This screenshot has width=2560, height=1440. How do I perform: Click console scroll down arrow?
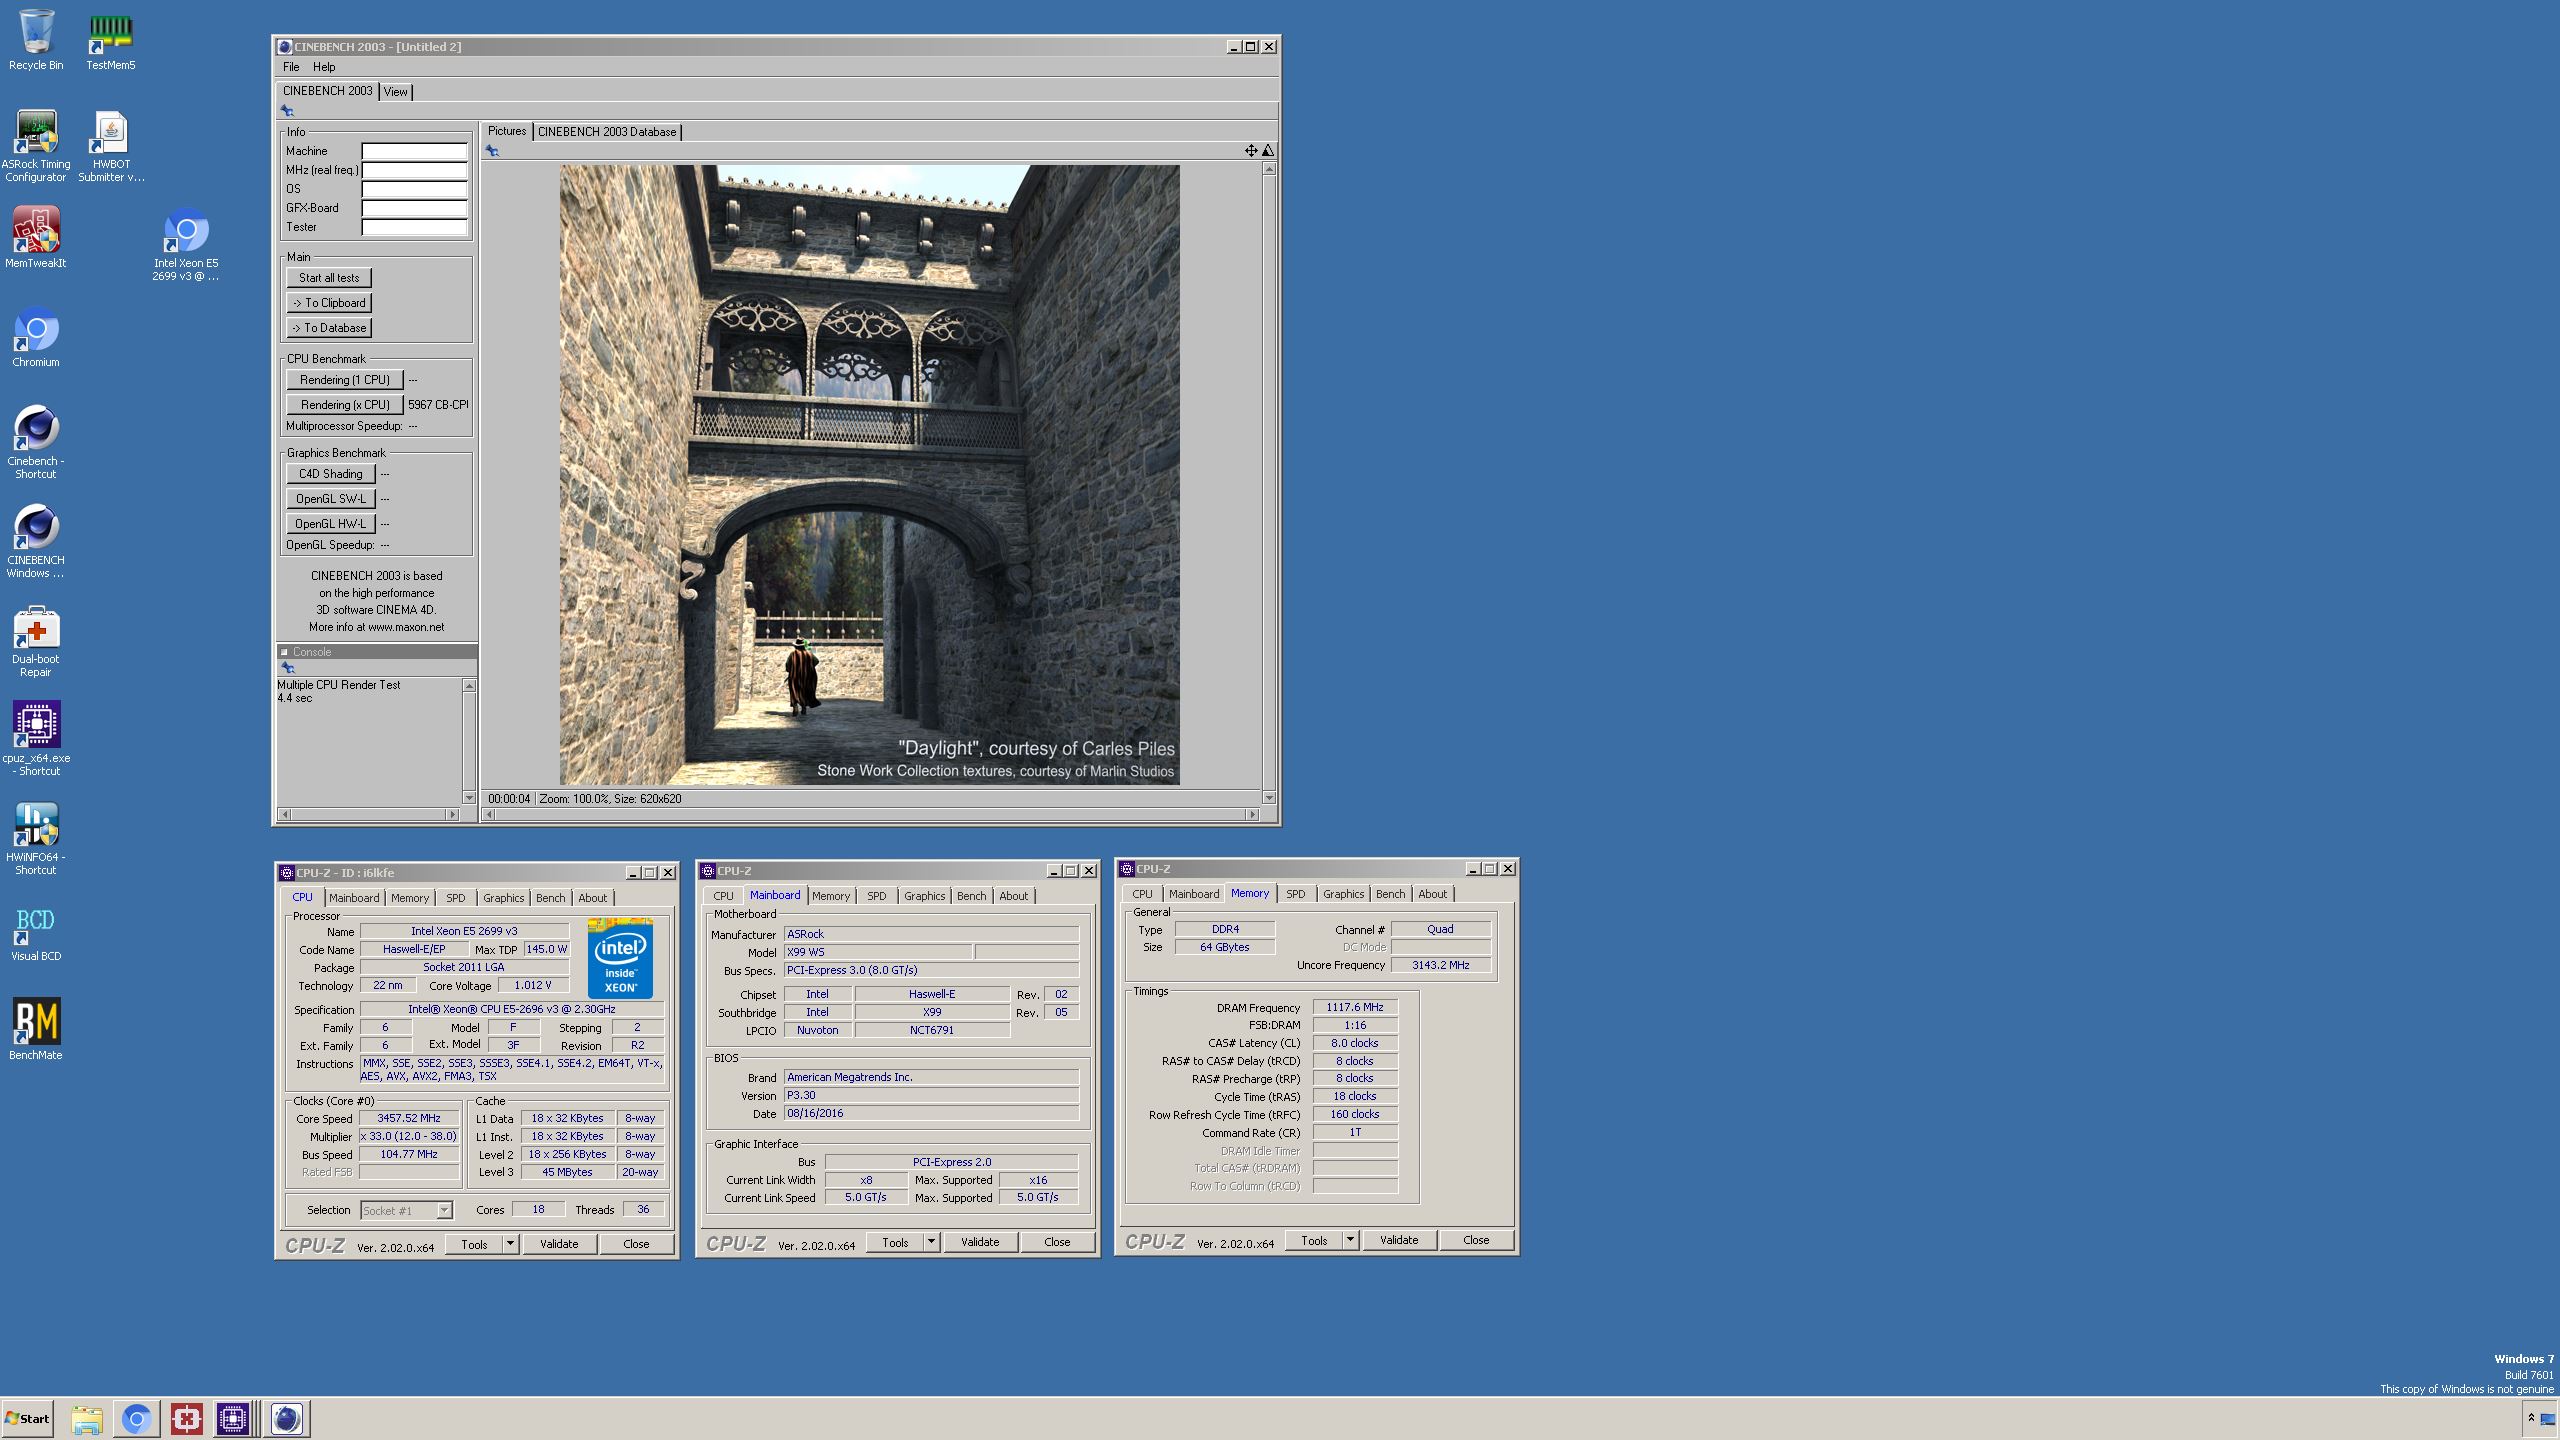(x=469, y=798)
